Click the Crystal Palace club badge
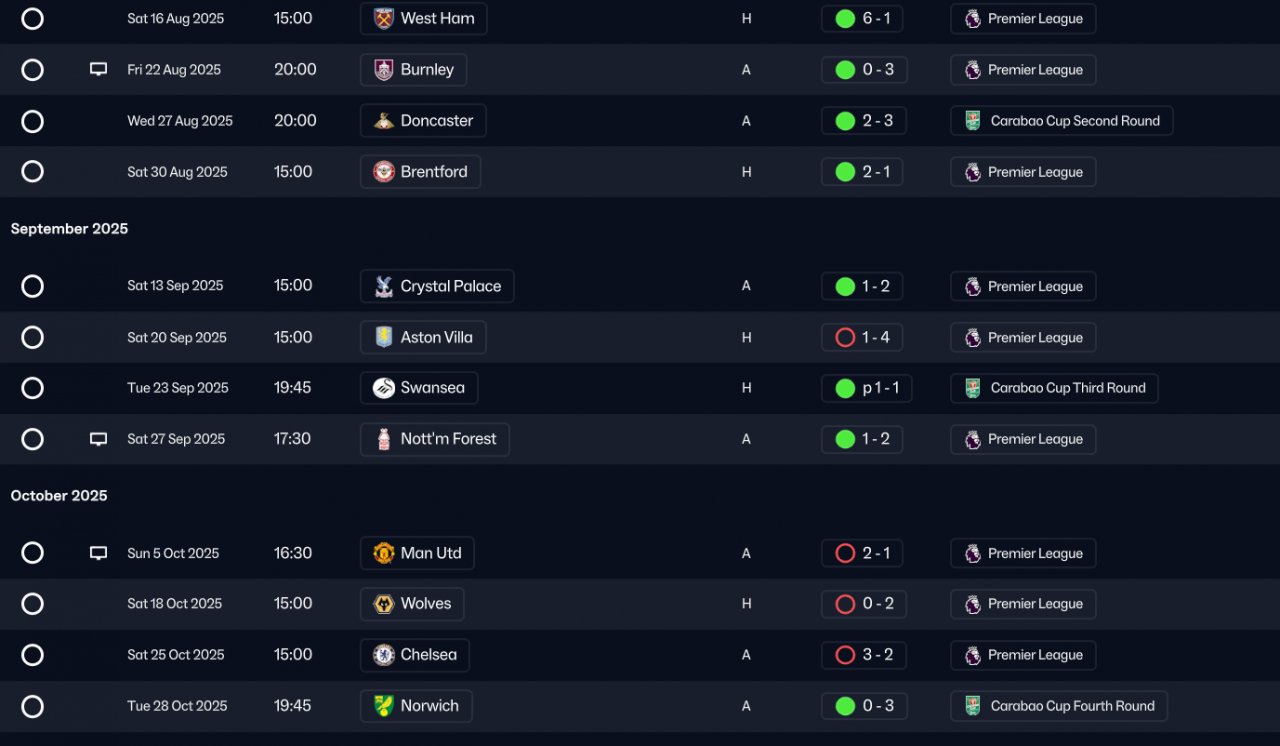Viewport: 1280px width, 746px height. [384, 286]
